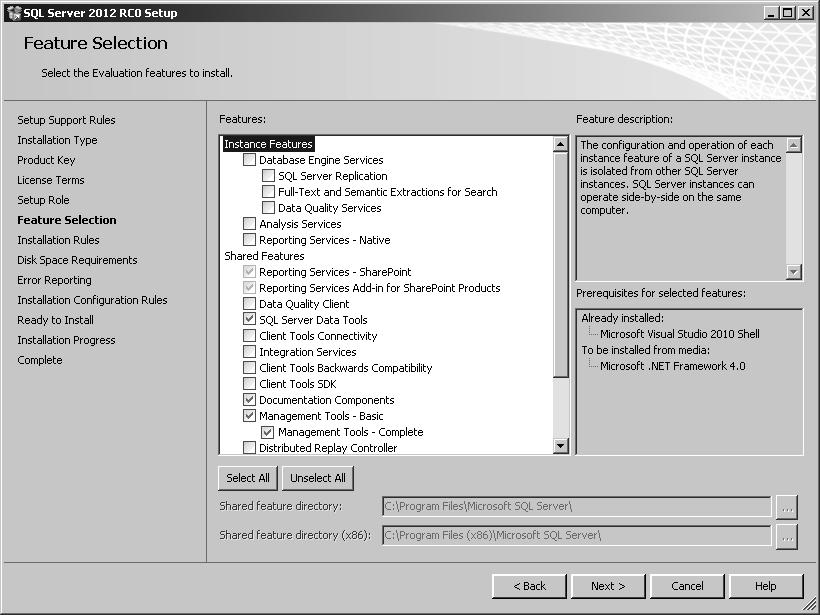The image size is (820, 615).
Task: Click the features list scrollbar thumb
Action: point(561,265)
